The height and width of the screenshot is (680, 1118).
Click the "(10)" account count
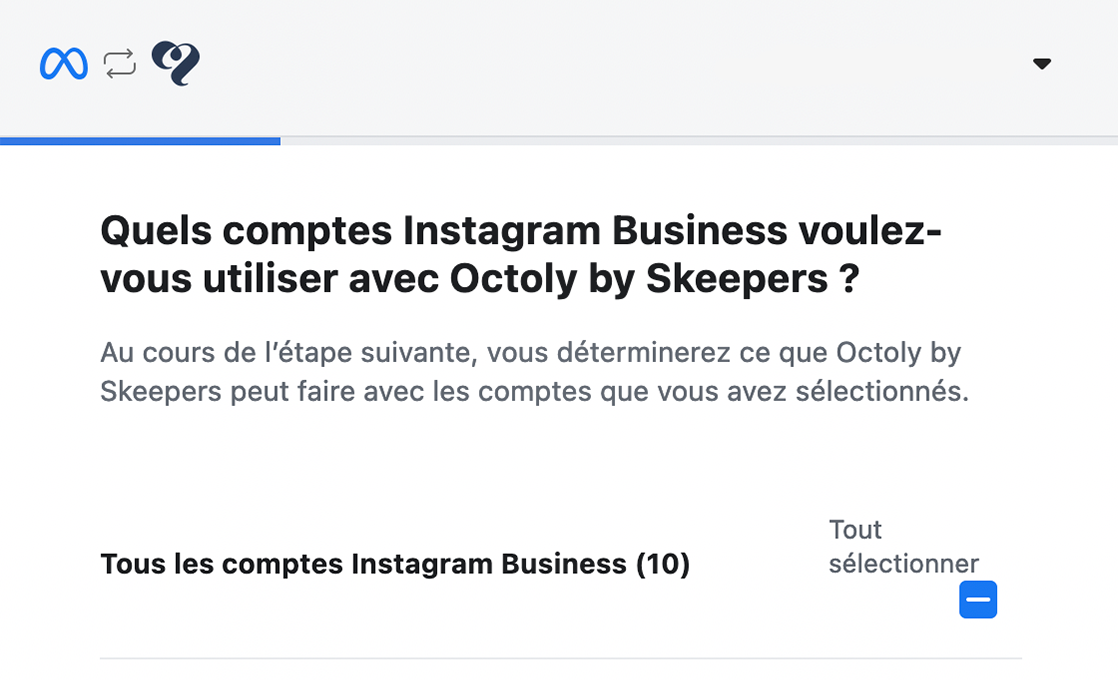[663, 564]
